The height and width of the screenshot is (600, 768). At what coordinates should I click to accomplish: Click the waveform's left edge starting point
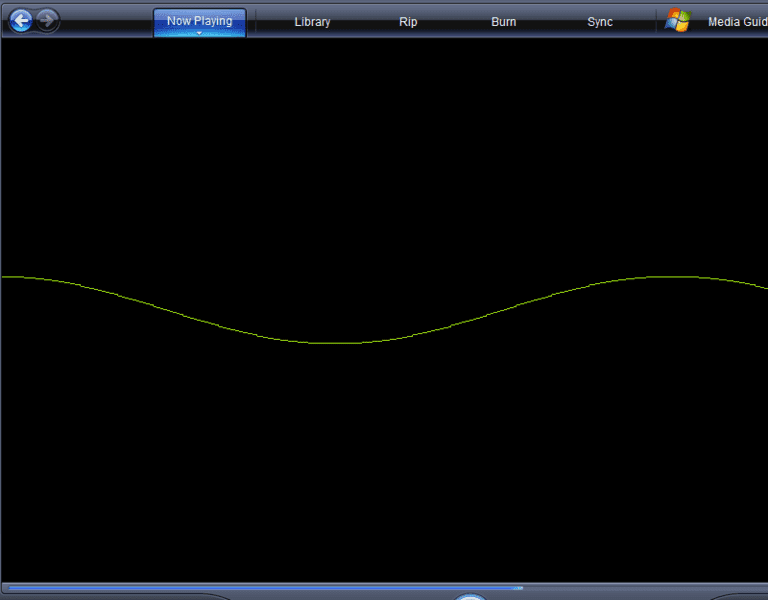pyautogui.click(x=3, y=277)
